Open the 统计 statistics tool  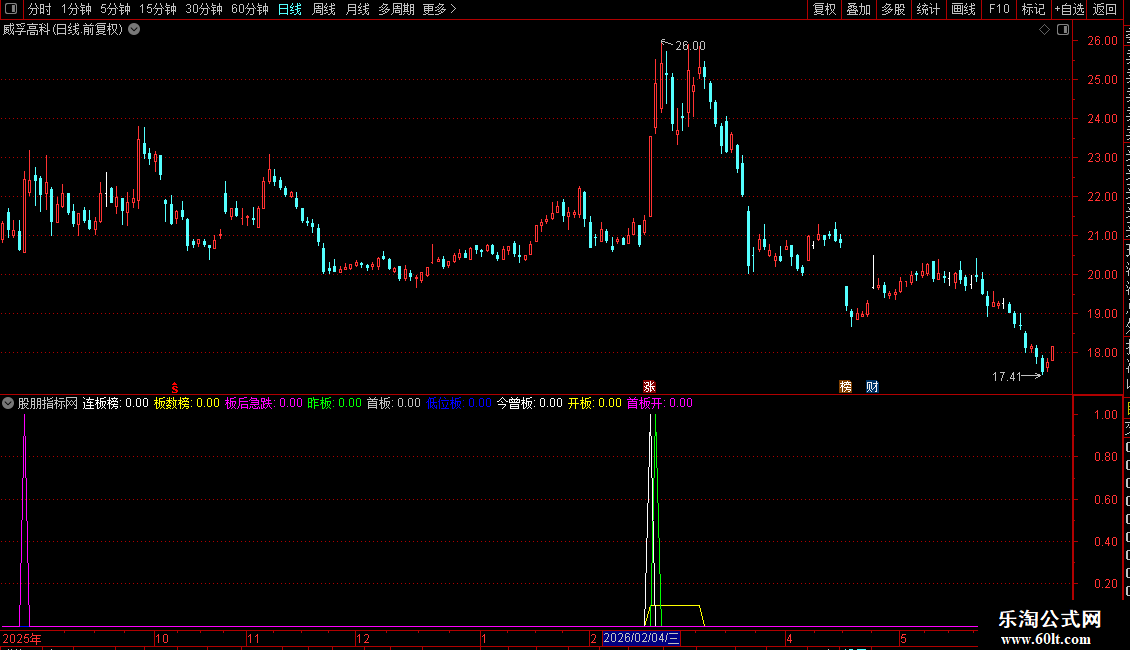(x=927, y=9)
